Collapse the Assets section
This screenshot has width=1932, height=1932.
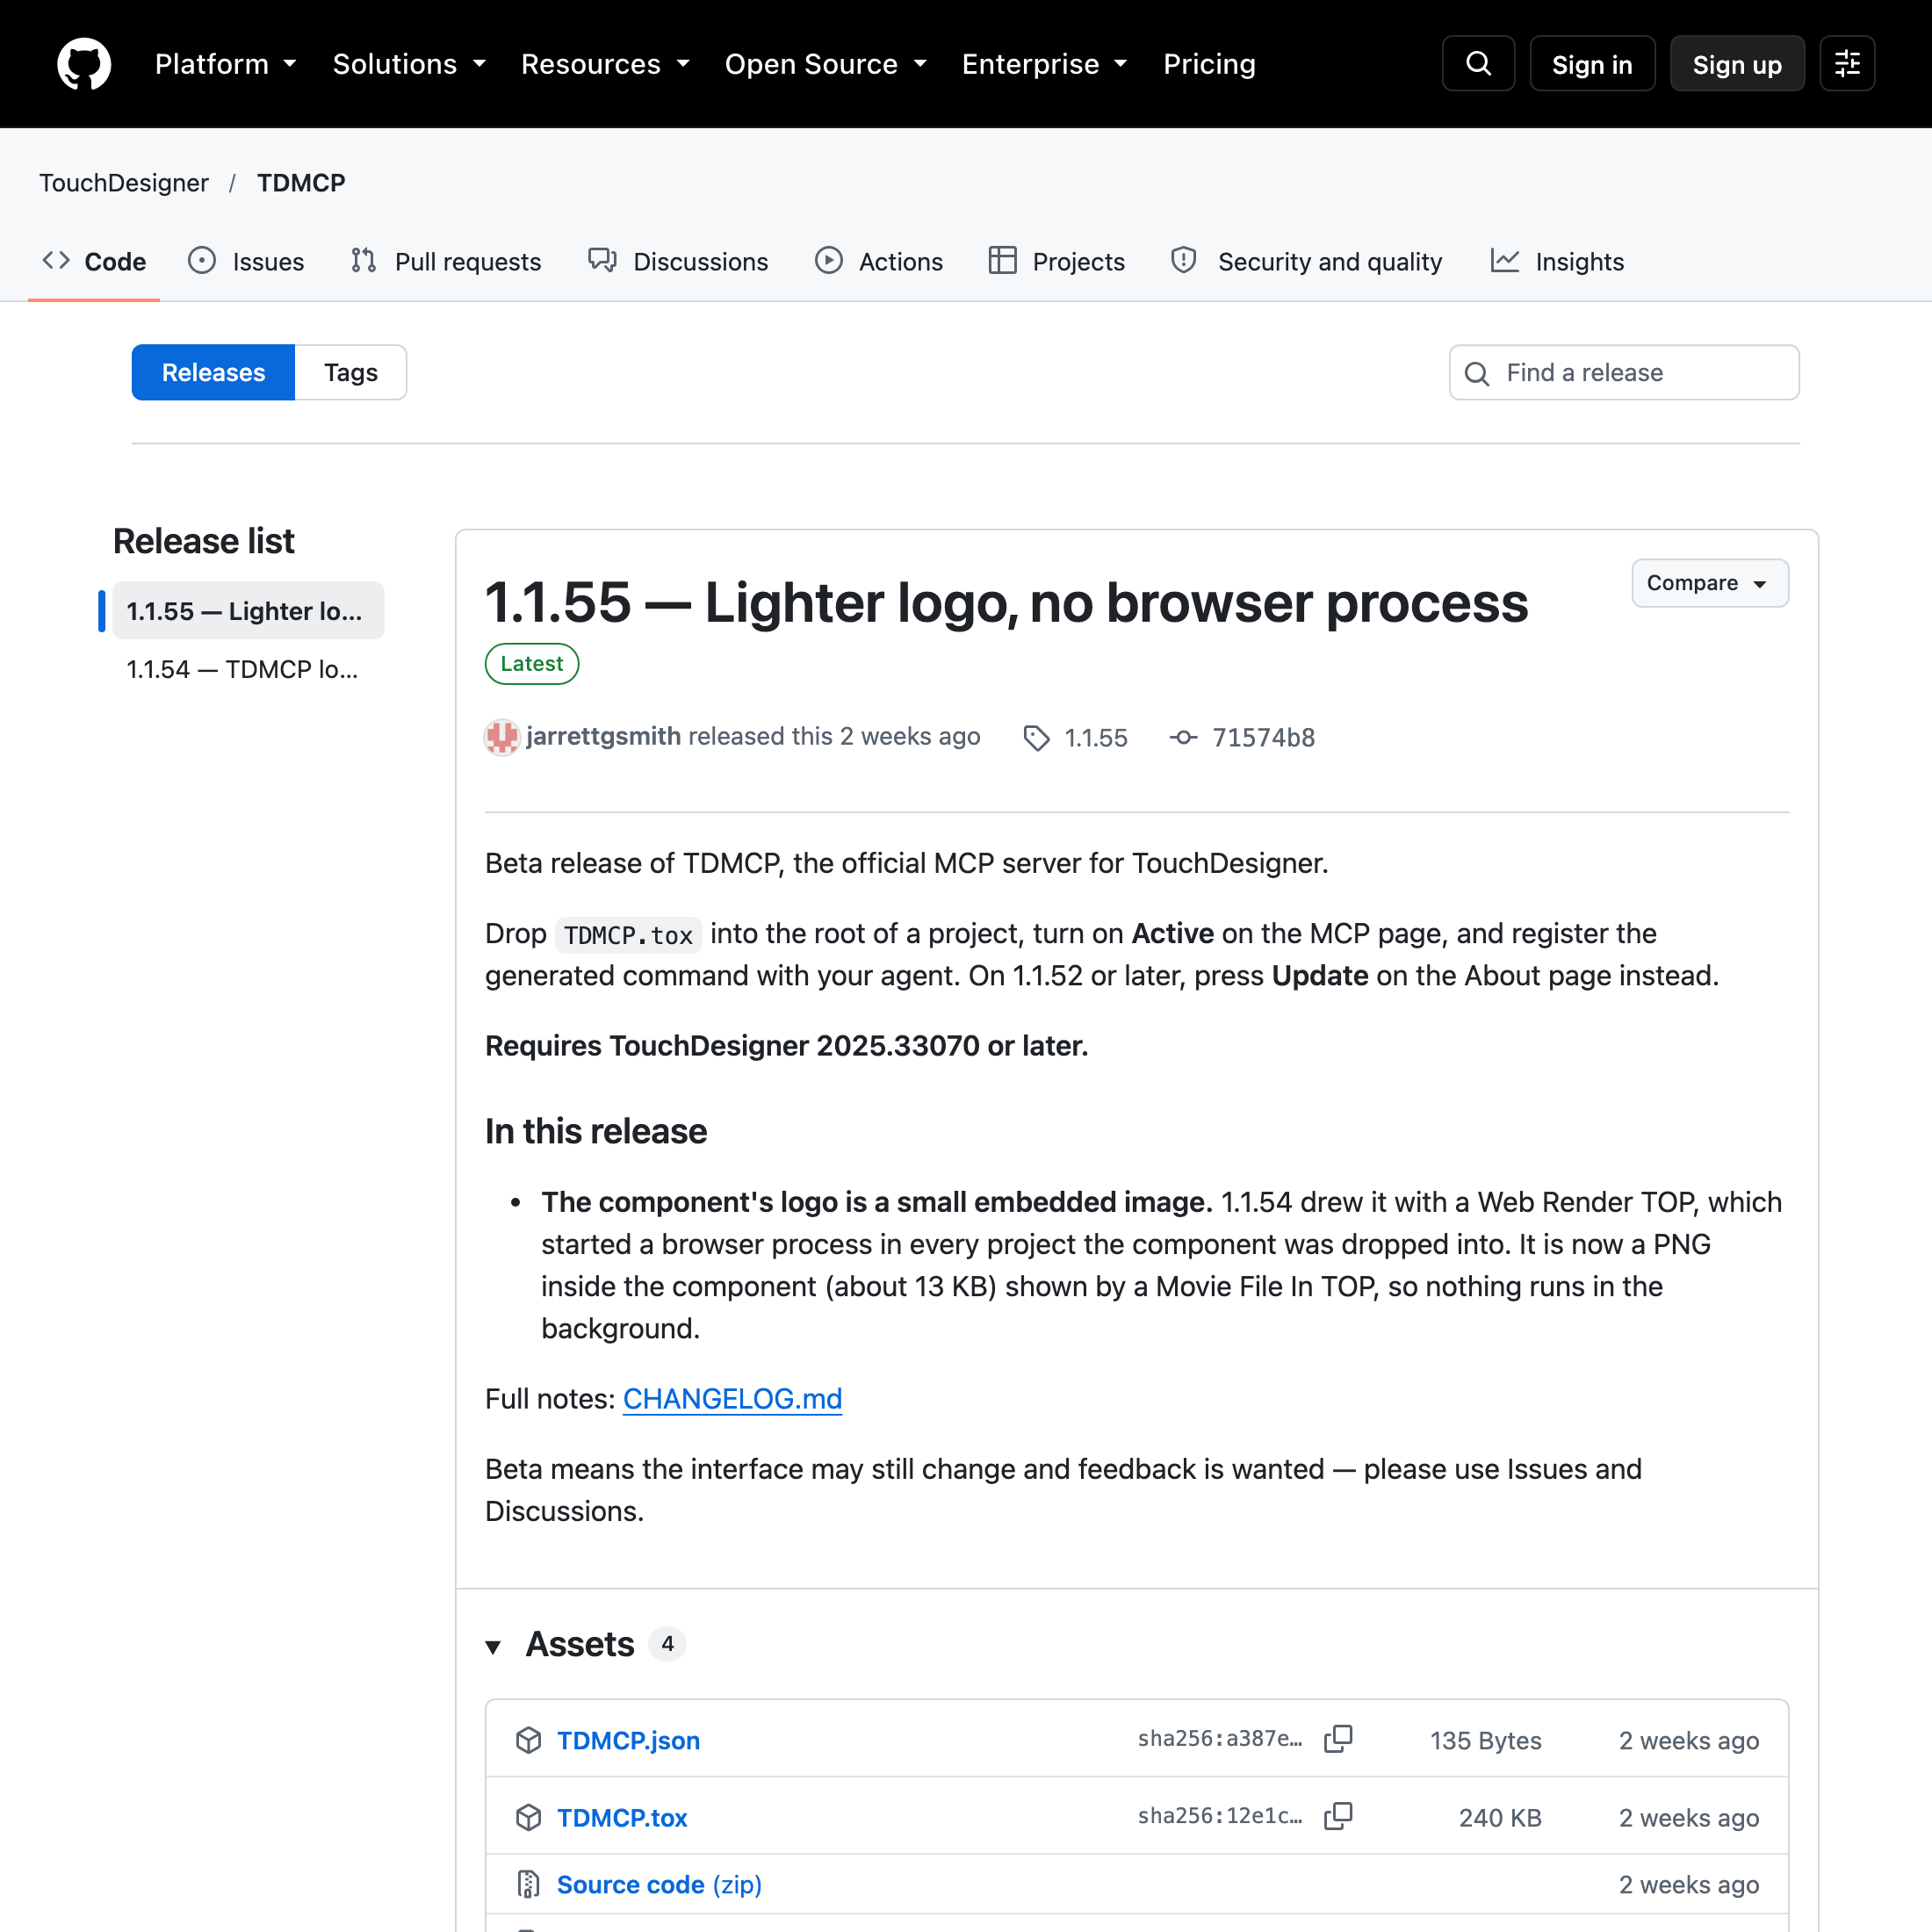(x=493, y=1646)
